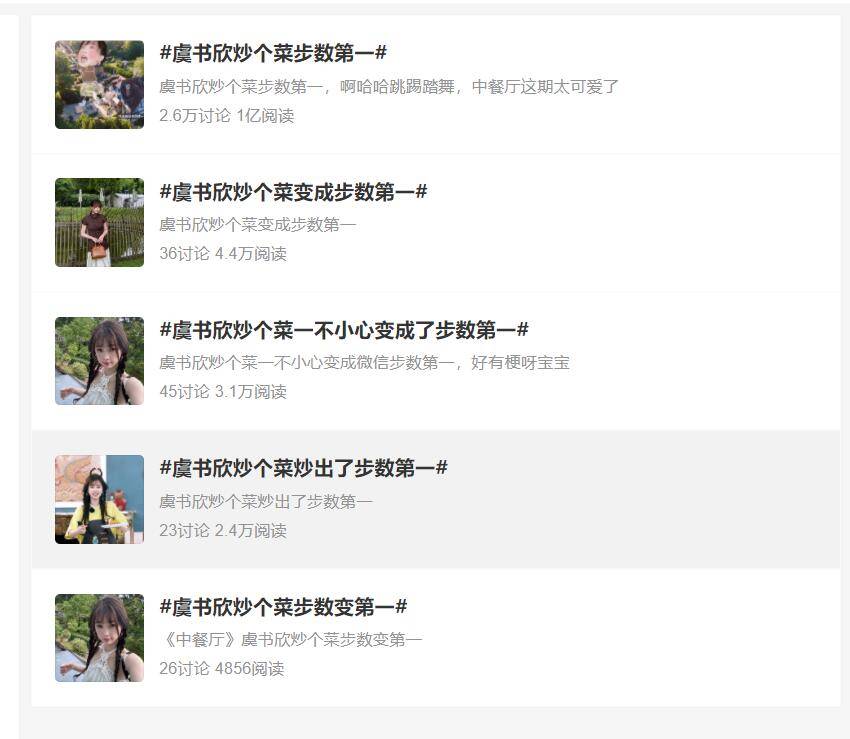Open thumbnail of the 一不小心变成了步数第一 topic

click(100, 361)
